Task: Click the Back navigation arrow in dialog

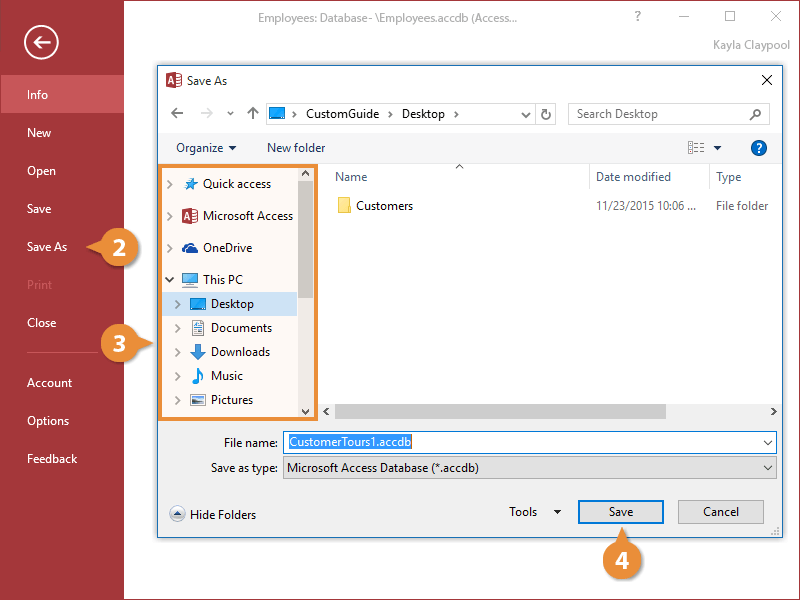Action: [x=177, y=114]
